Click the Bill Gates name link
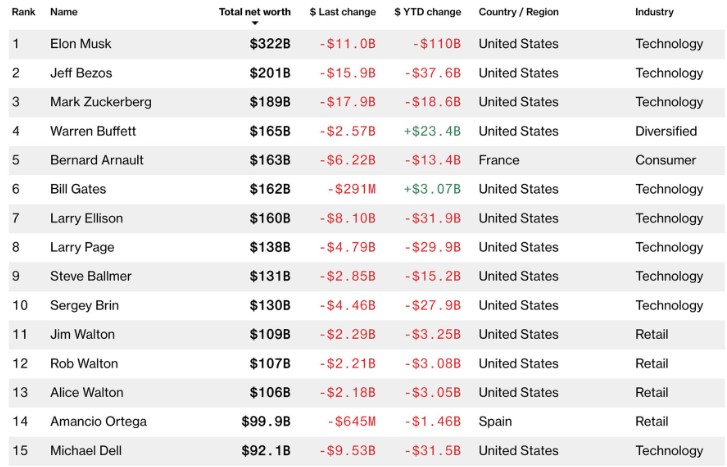727x467 pixels. pos(78,189)
